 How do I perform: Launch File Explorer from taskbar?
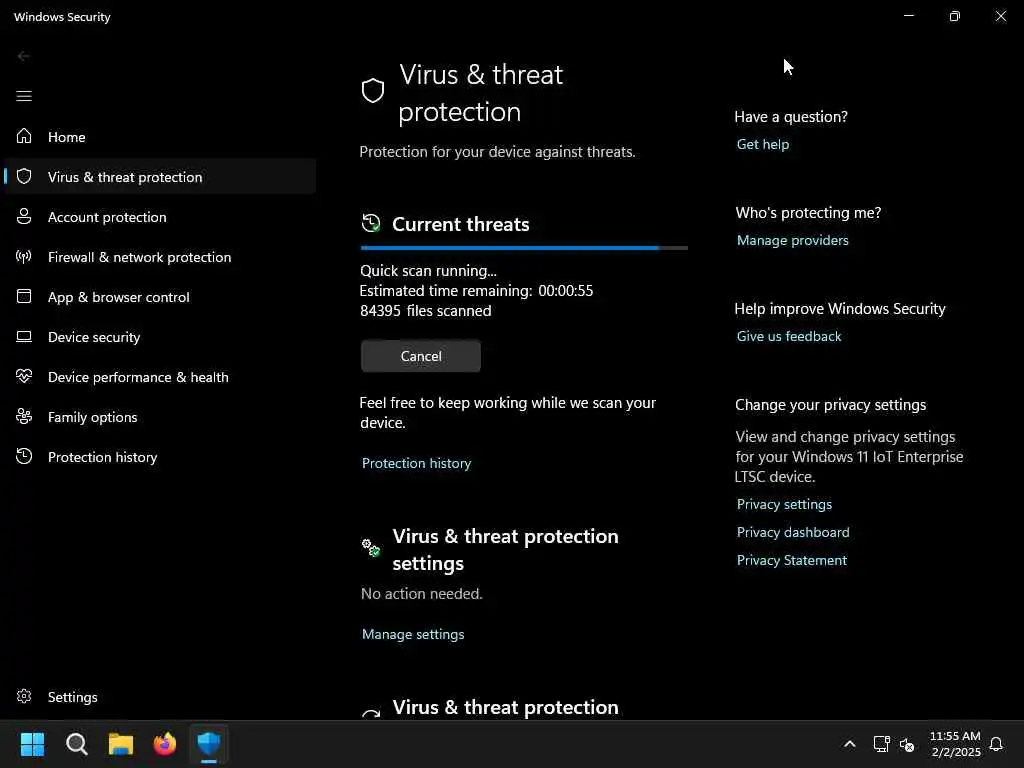click(121, 744)
